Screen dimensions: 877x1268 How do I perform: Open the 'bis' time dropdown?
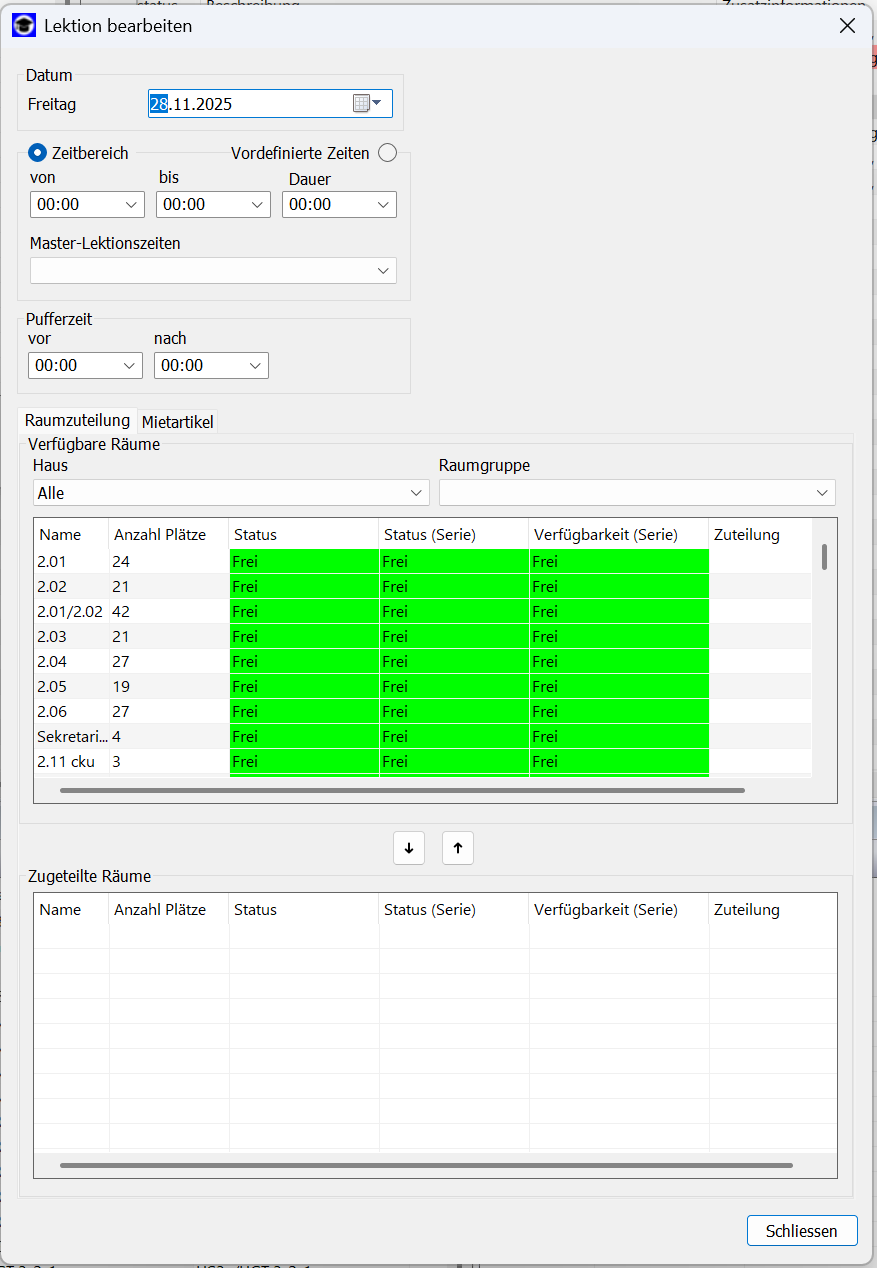(257, 205)
